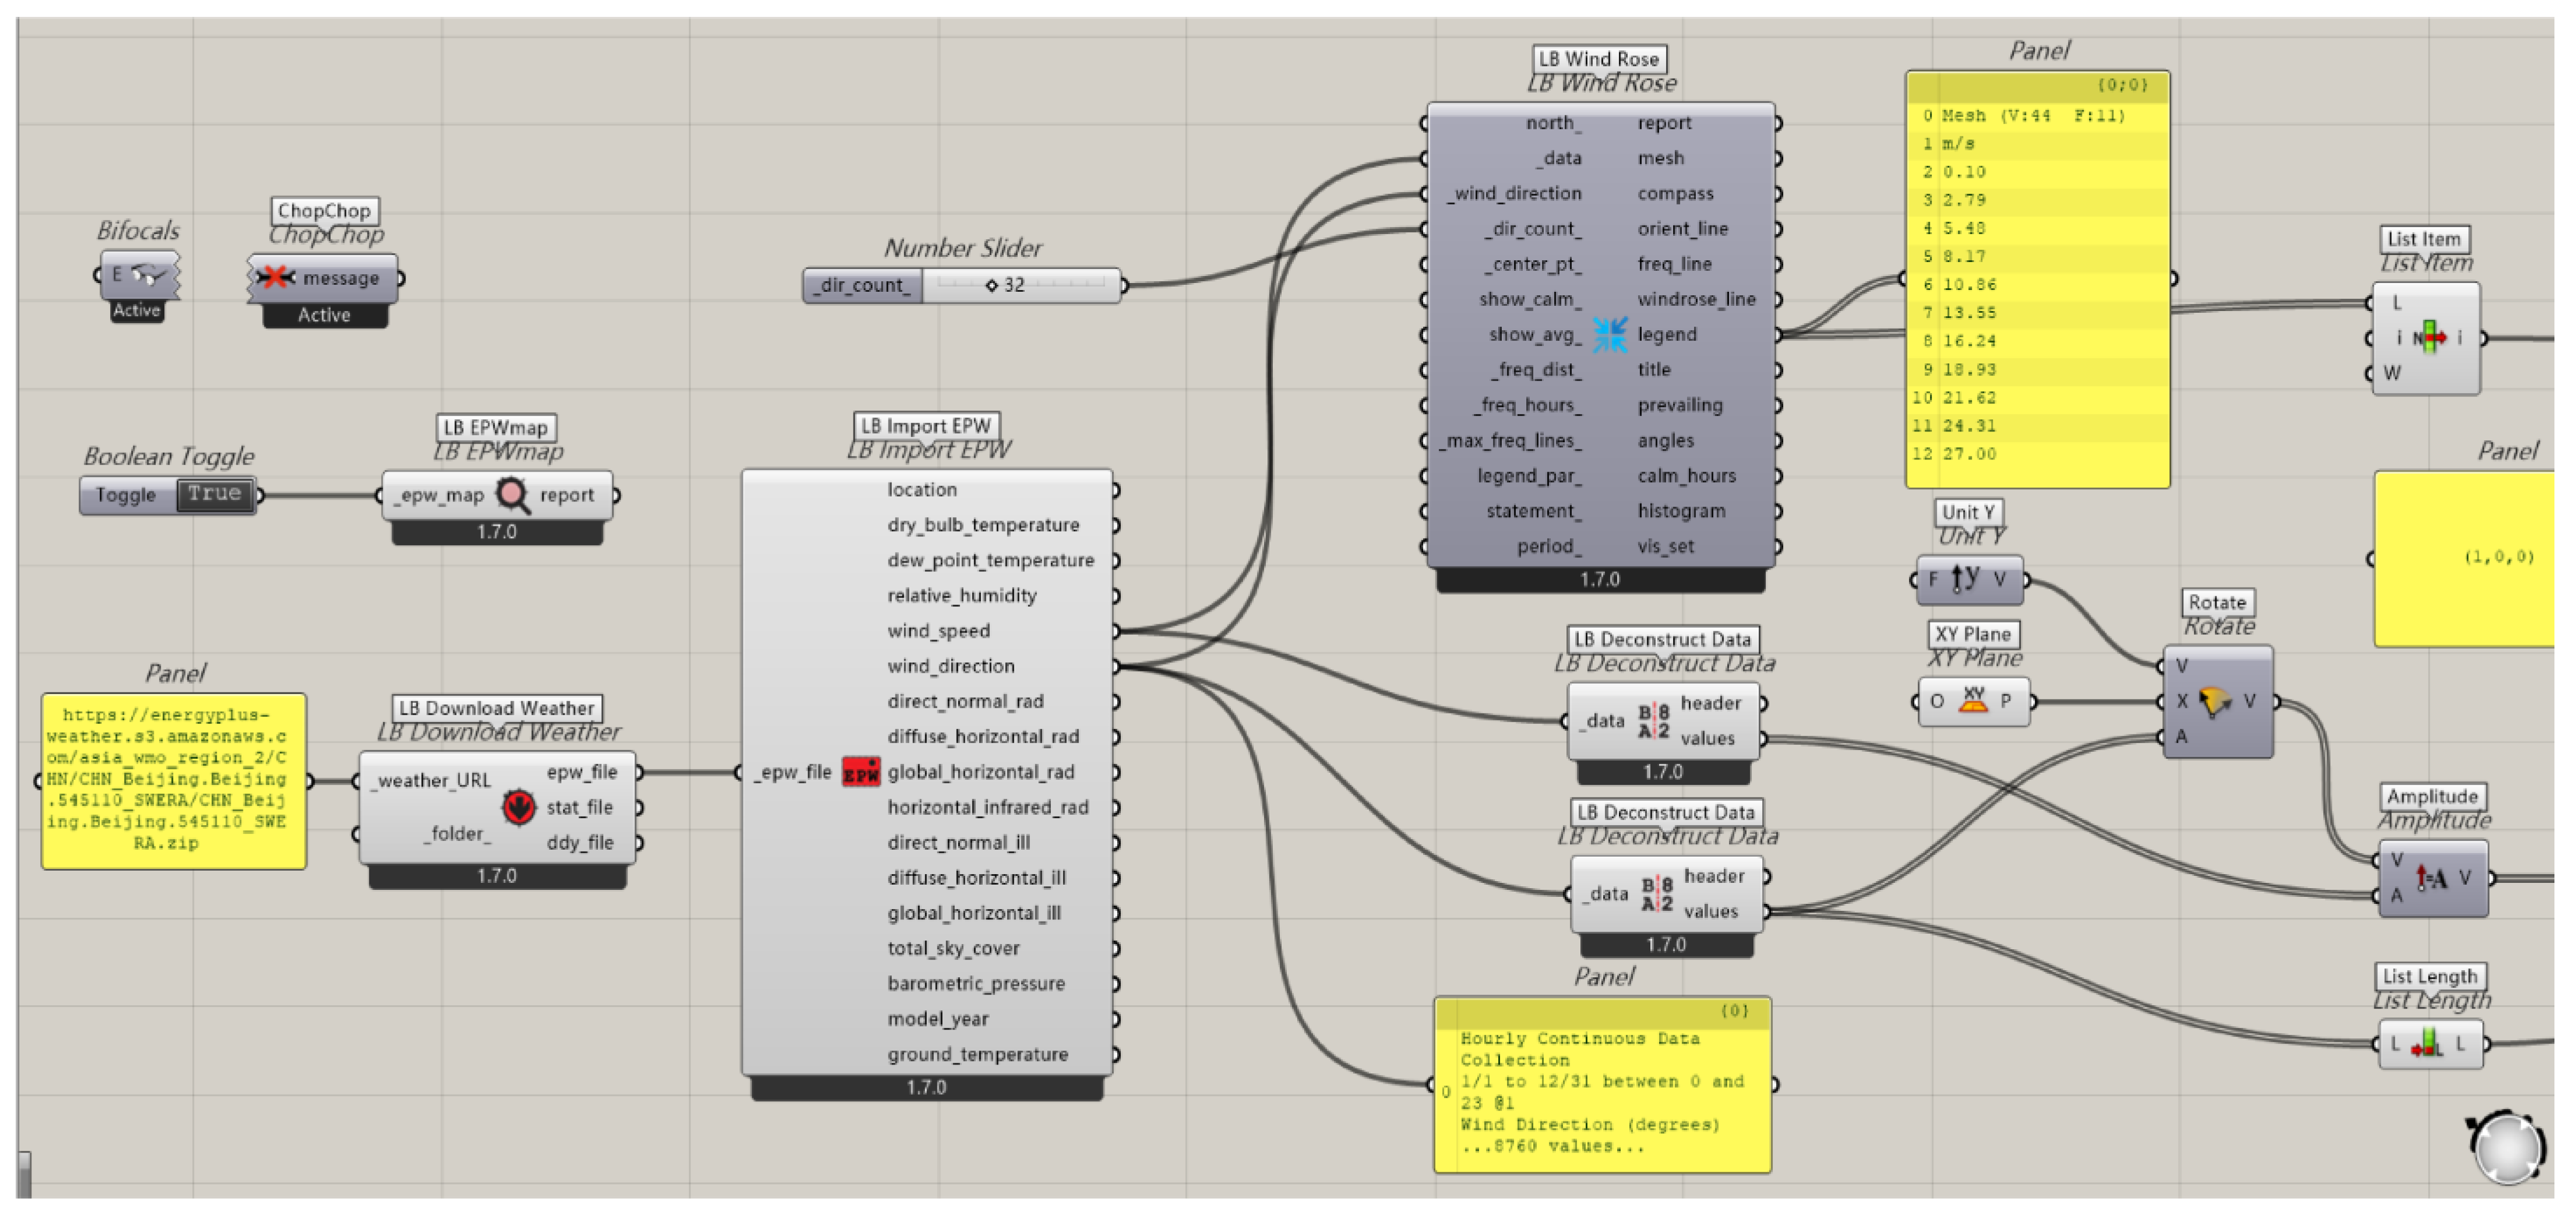Screen dimensions: 2576x1216
Task: Click the legend_par_ input on LB Wind Rose
Action: click(x=1530, y=476)
